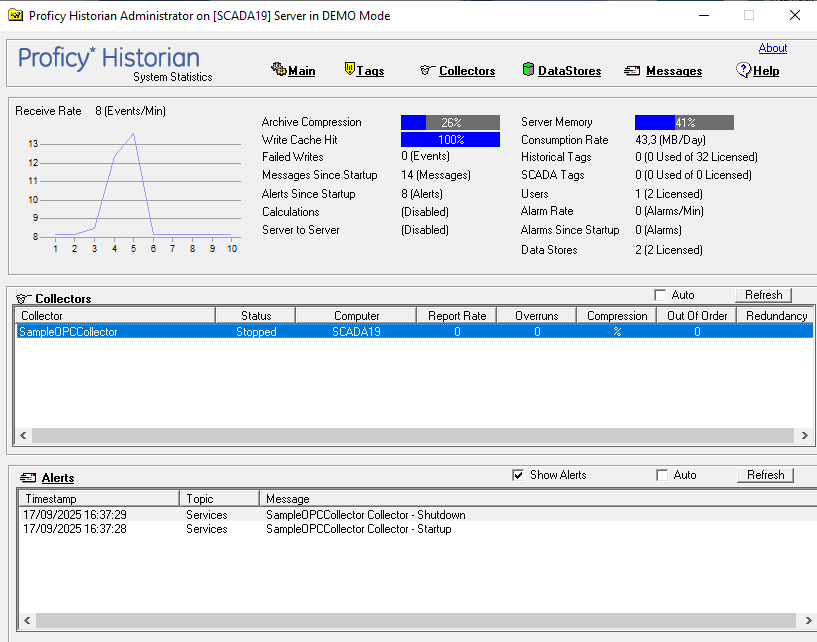Open the About link
The image size is (817, 642).
pyautogui.click(x=773, y=48)
